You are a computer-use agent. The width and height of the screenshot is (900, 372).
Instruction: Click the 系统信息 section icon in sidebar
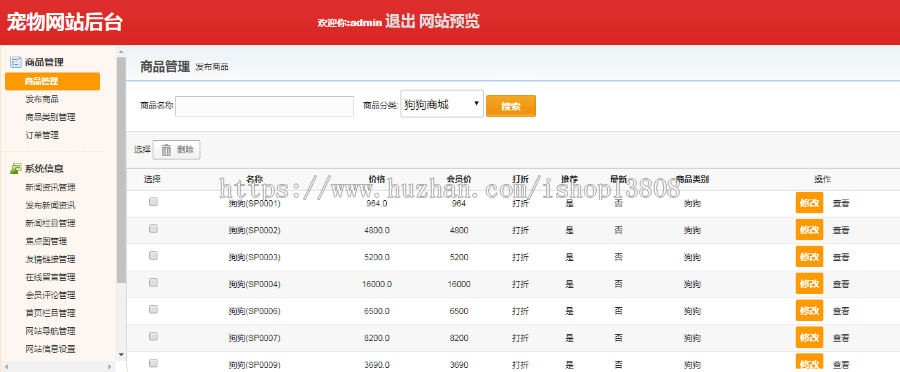tap(15, 168)
